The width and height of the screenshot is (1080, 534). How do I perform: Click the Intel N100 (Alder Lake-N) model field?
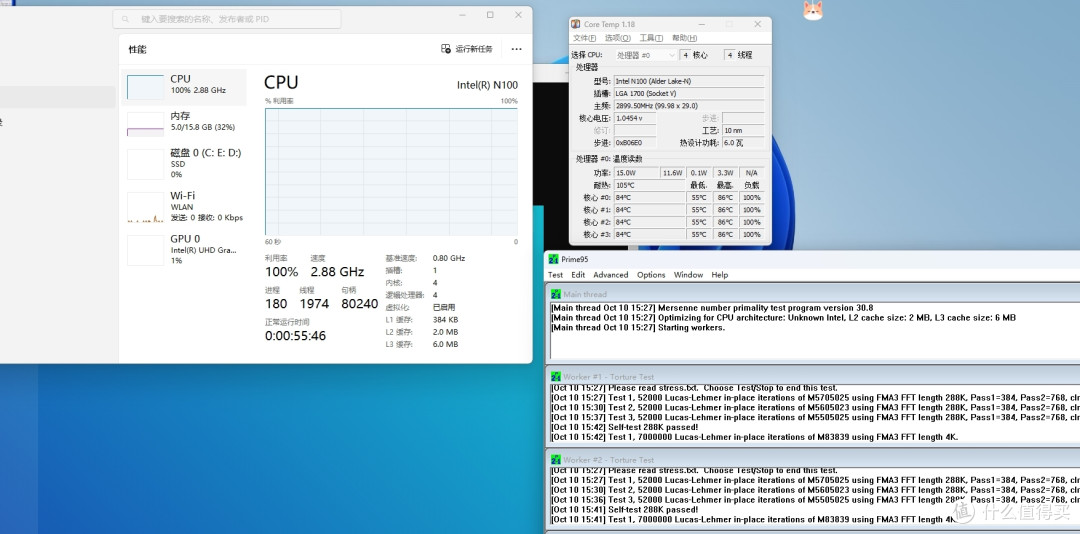689,81
